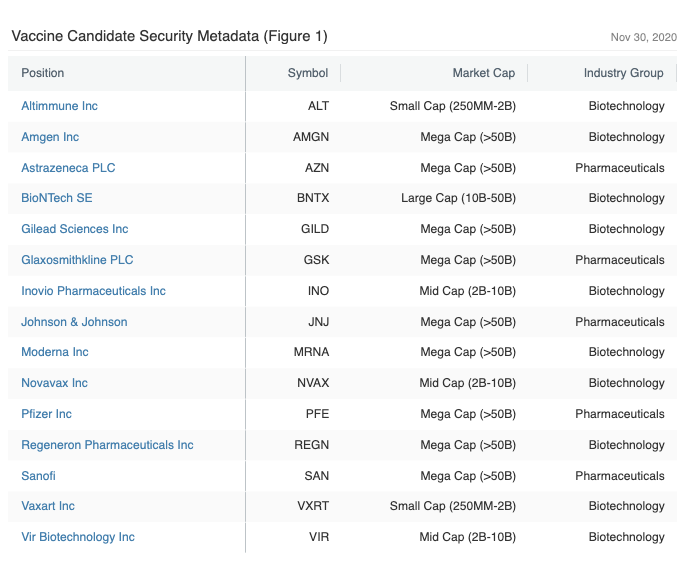Open the Amgen Inc link
This screenshot has width=681, height=569.
click(50, 137)
